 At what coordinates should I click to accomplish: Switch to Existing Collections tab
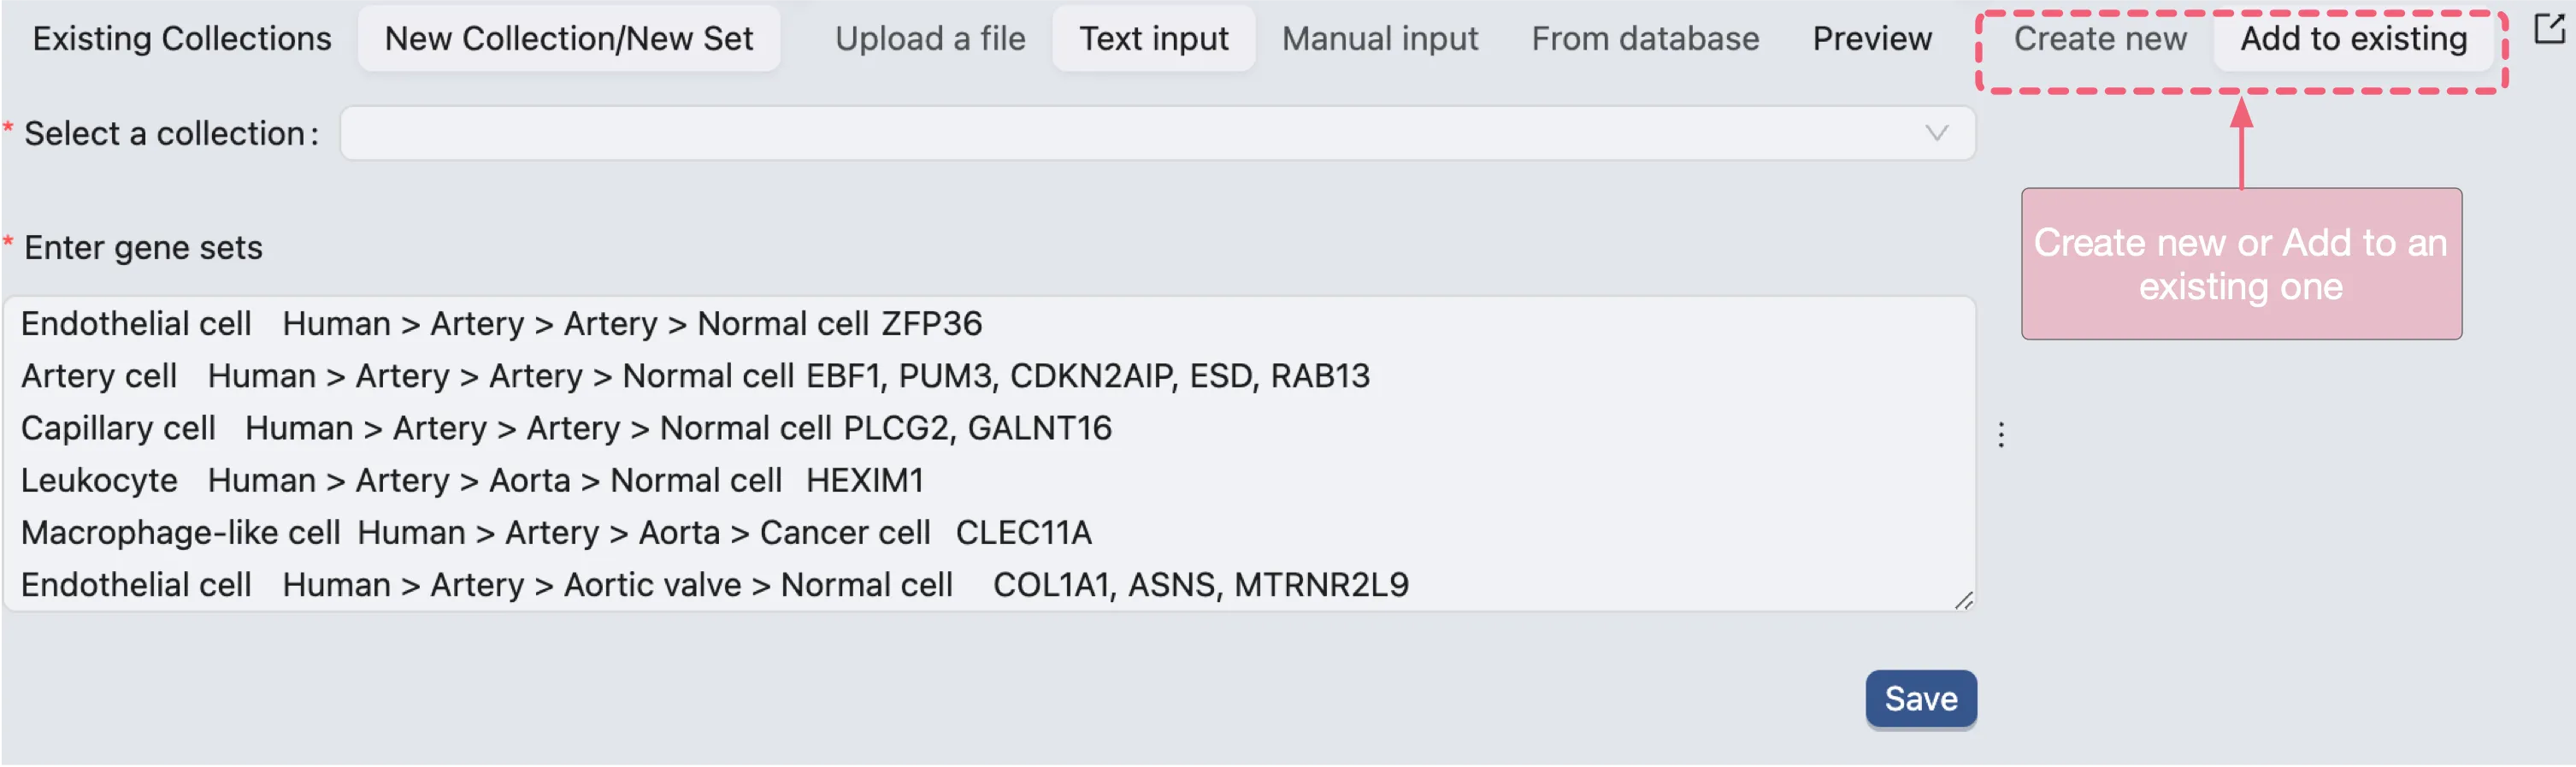pos(181,38)
